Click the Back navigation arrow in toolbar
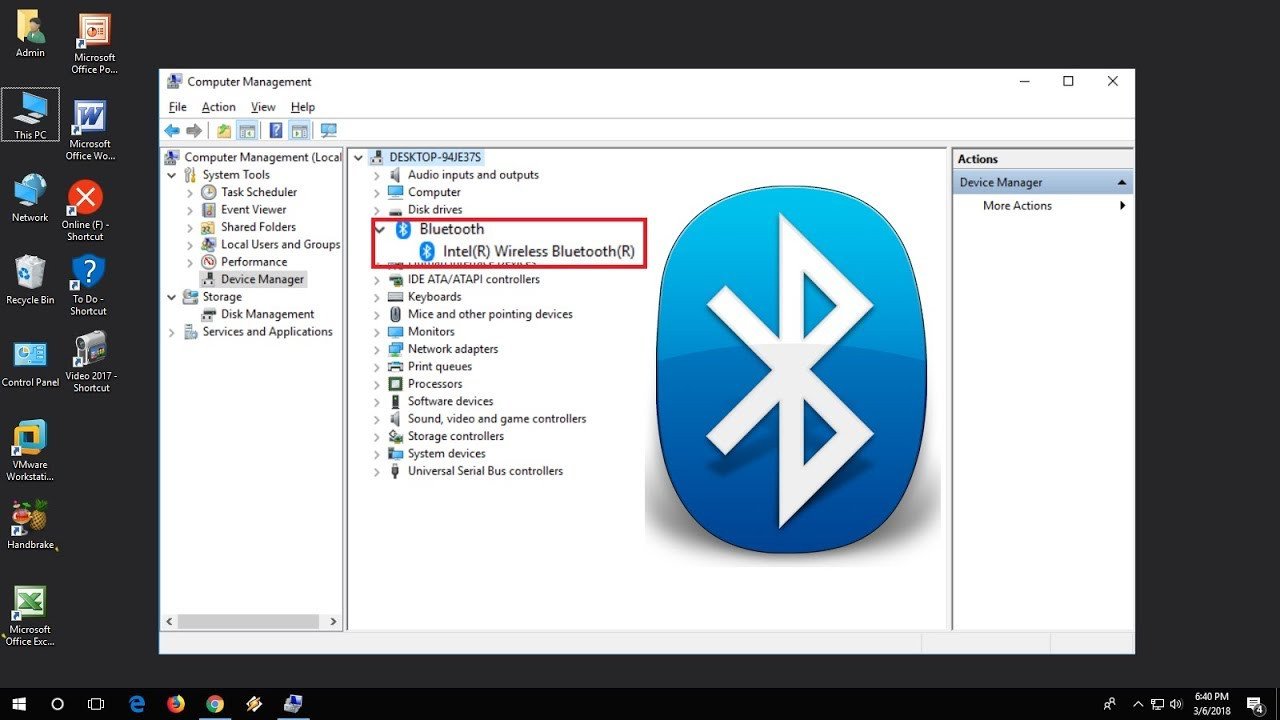1280x720 pixels. [172, 130]
